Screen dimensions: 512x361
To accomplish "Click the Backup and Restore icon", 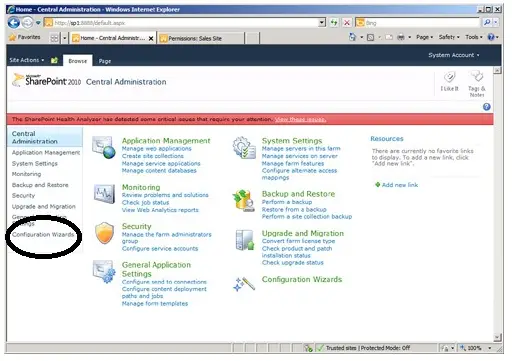I will click(x=244, y=200).
